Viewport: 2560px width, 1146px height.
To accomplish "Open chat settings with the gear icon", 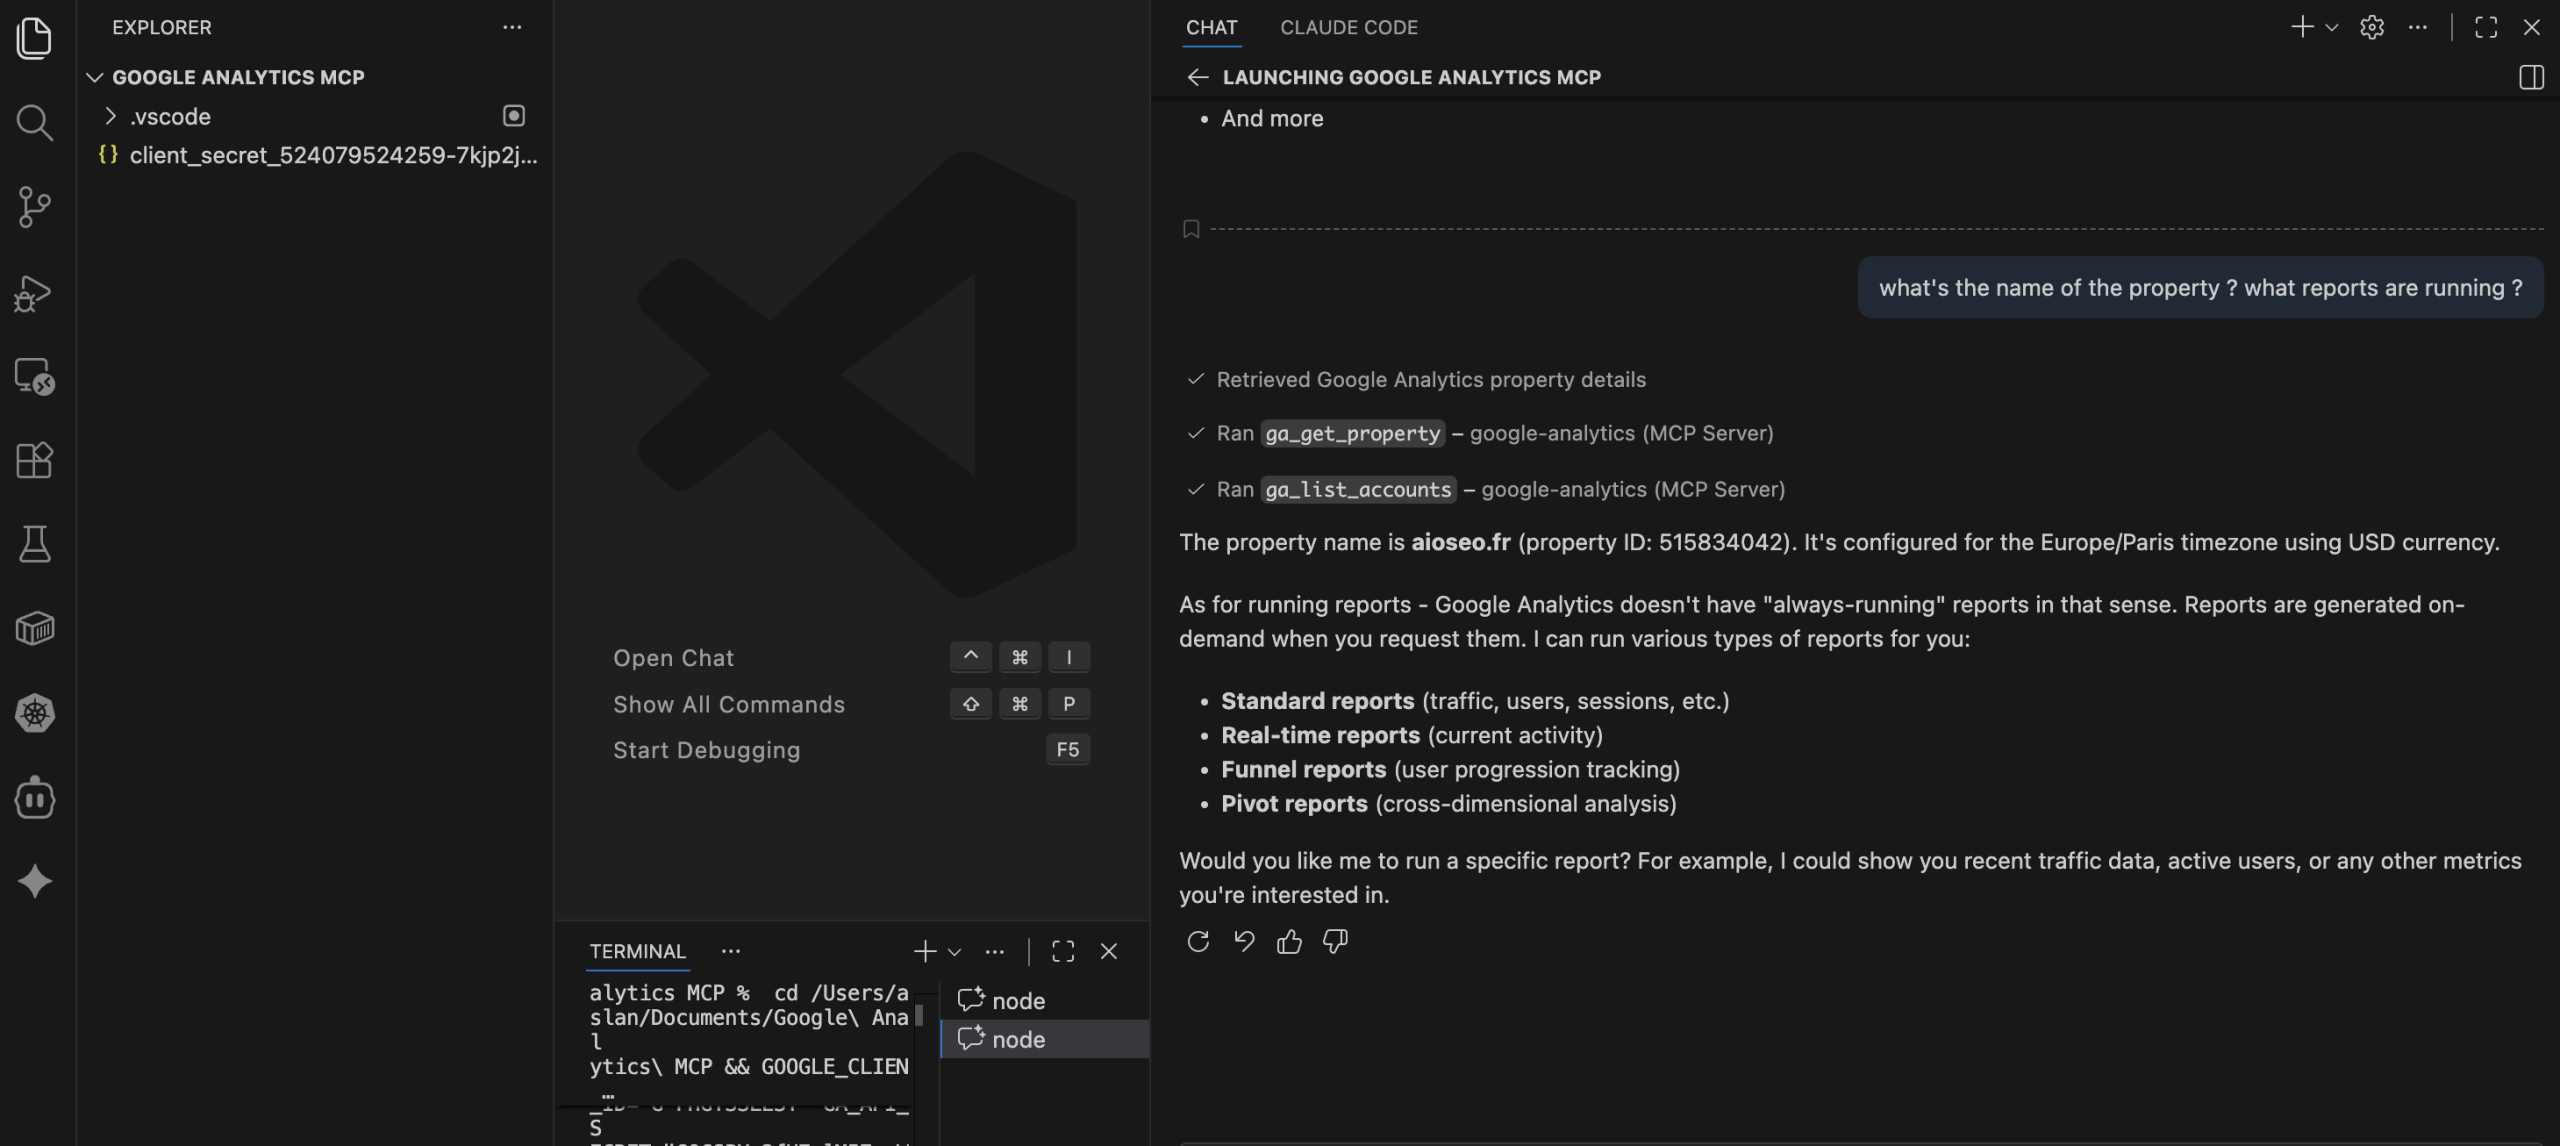I will pos(2372,27).
